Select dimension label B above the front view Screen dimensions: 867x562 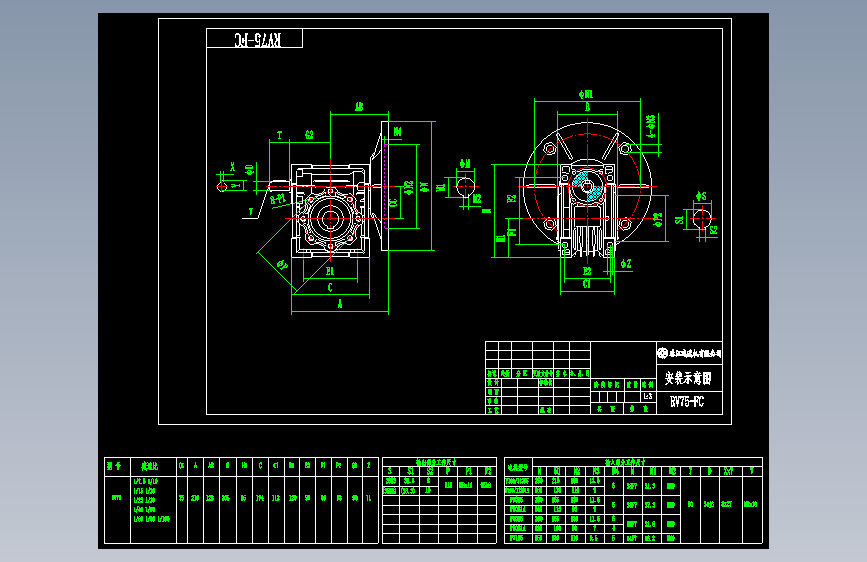(587, 107)
